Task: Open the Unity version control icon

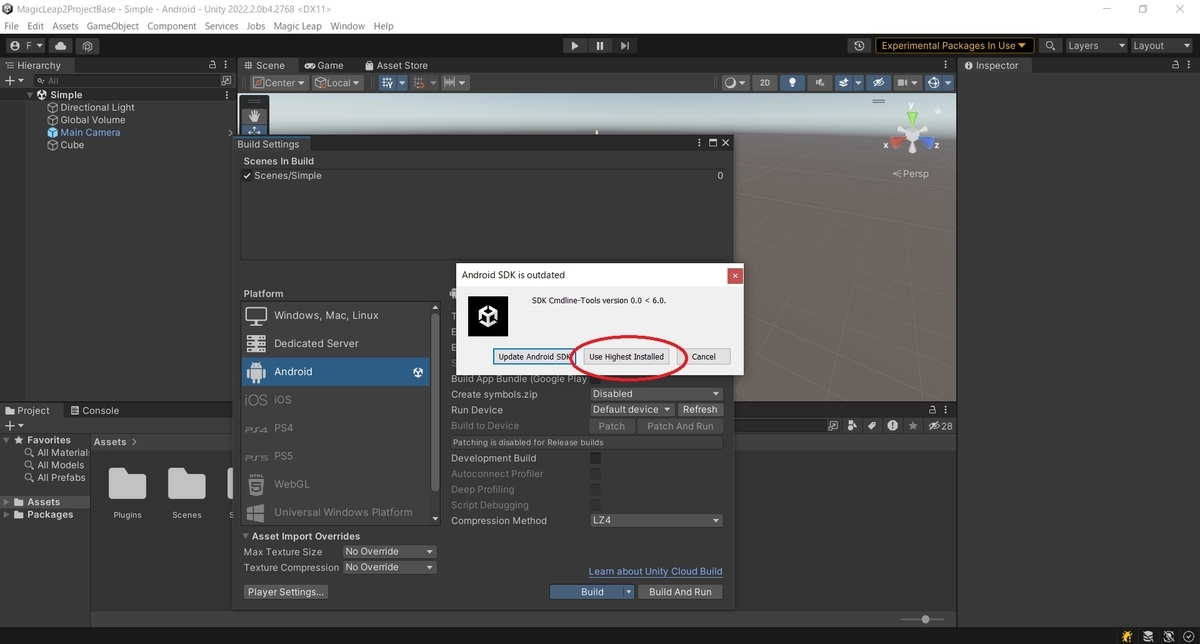Action: click(x=88, y=46)
